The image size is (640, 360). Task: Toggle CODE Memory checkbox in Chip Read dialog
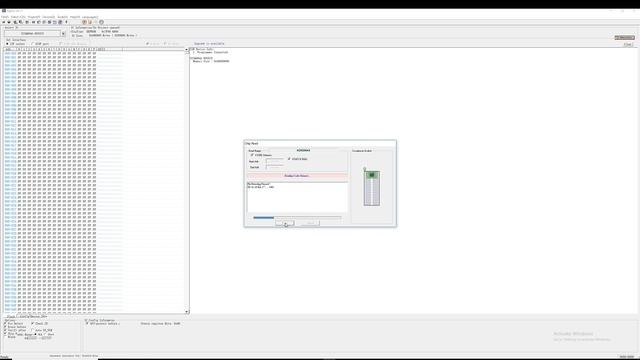tap(252, 155)
